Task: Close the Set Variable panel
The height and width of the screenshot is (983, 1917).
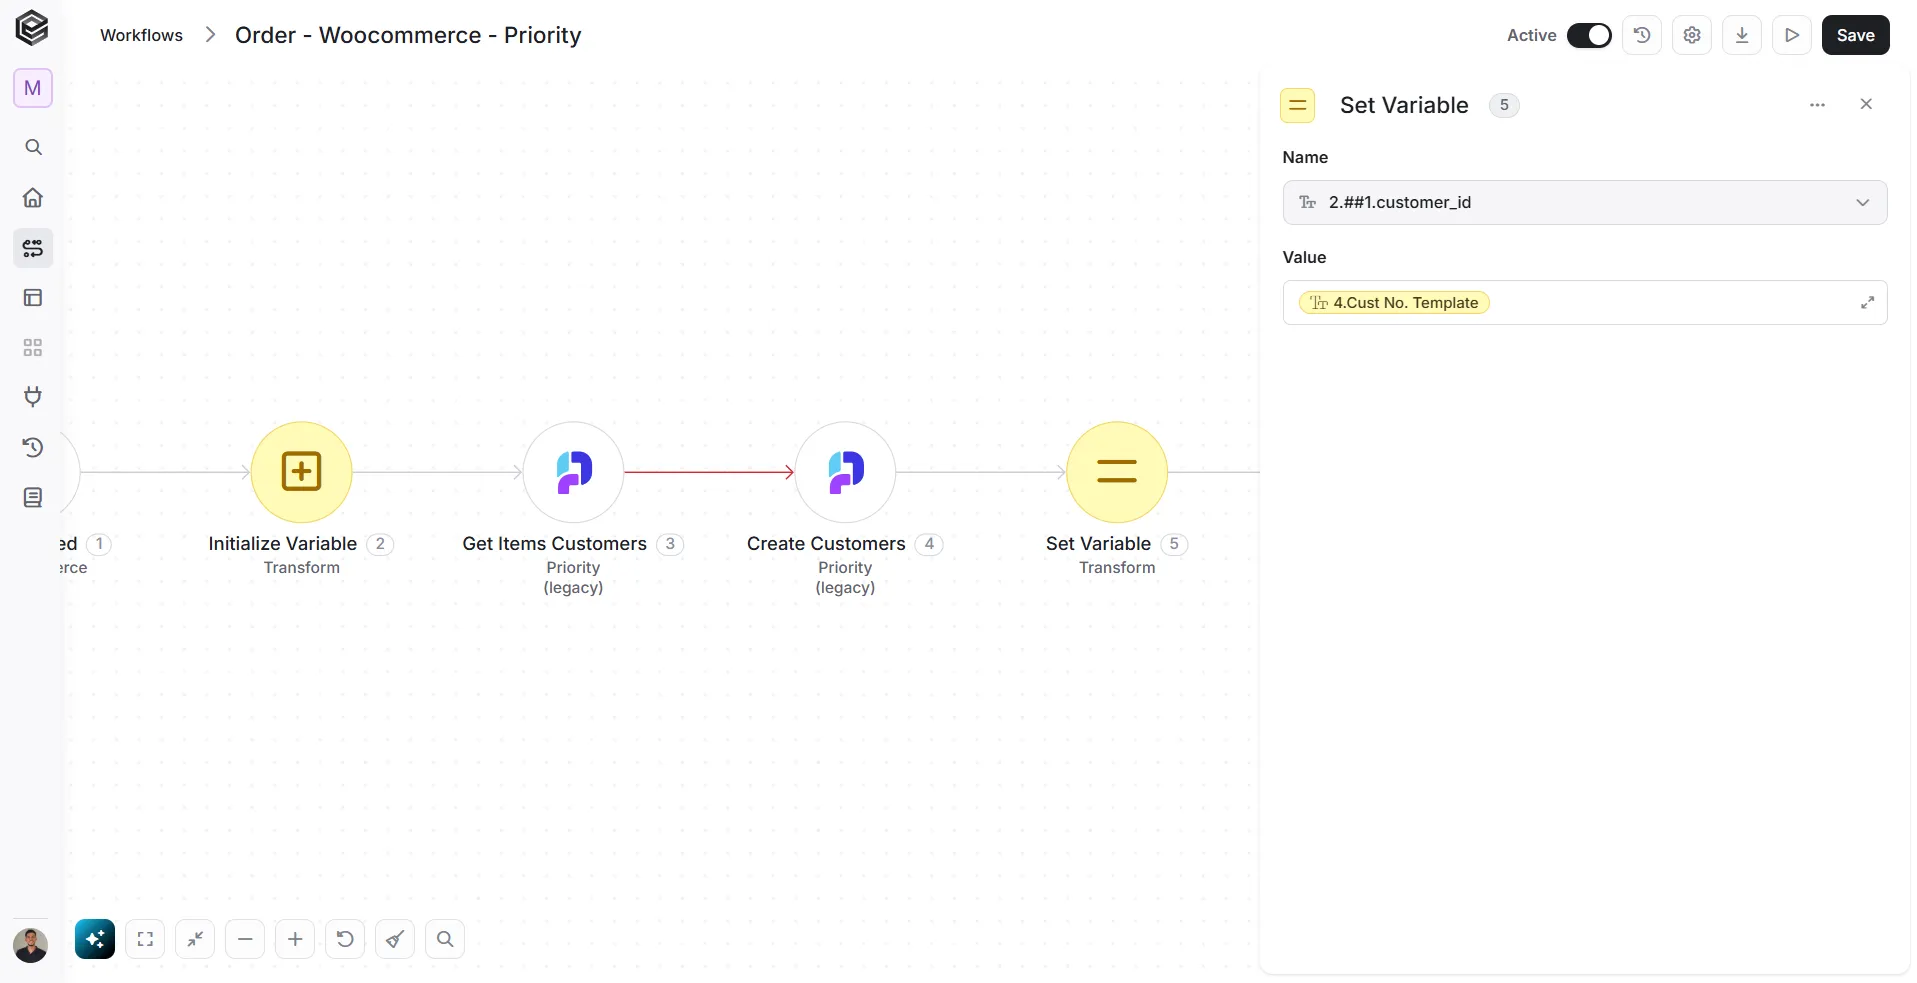Action: [x=1866, y=104]
